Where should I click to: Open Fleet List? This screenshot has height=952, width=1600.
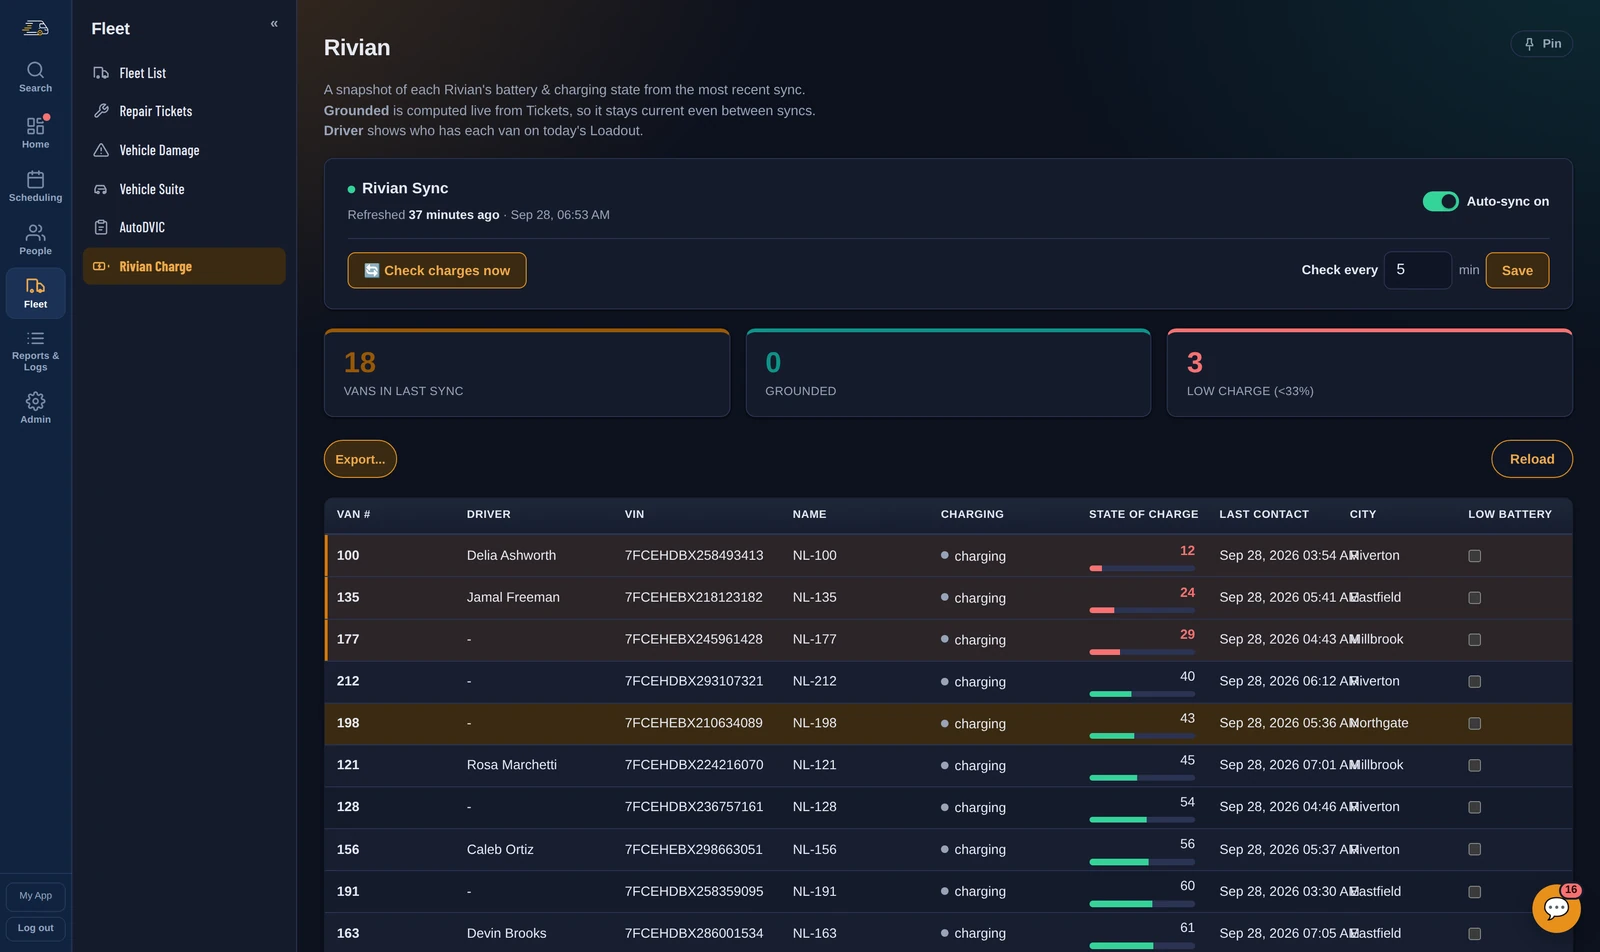pos(184,73)
